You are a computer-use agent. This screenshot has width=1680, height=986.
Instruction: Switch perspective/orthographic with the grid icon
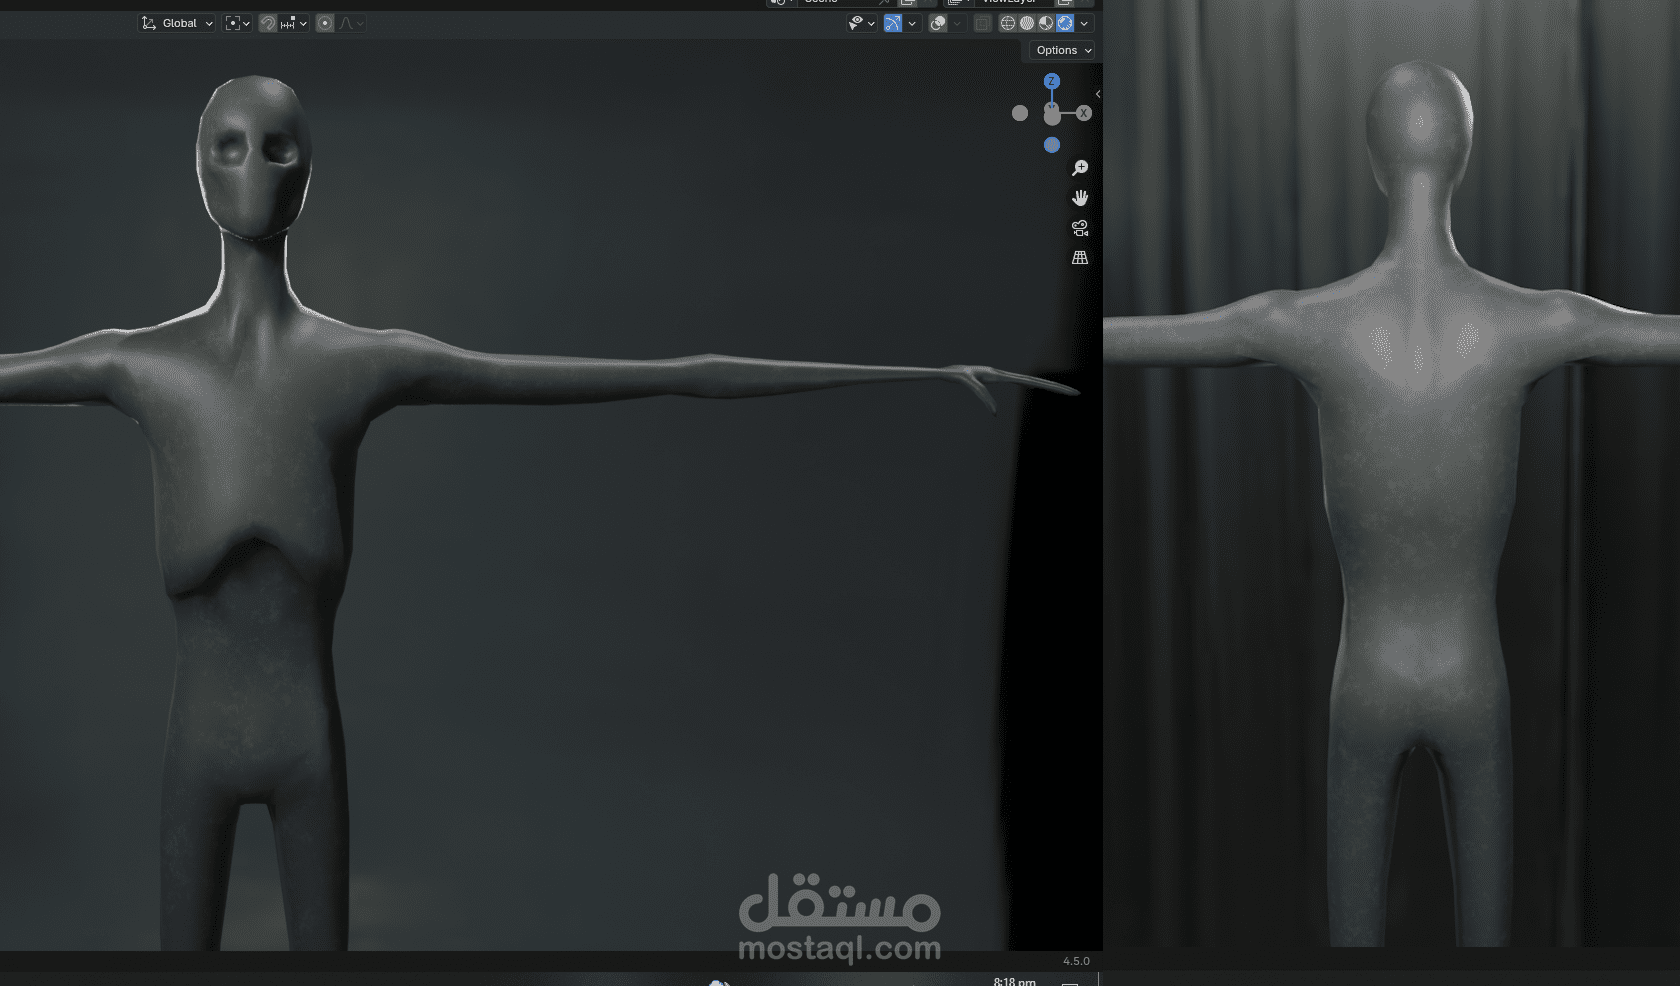(1080, 258)
